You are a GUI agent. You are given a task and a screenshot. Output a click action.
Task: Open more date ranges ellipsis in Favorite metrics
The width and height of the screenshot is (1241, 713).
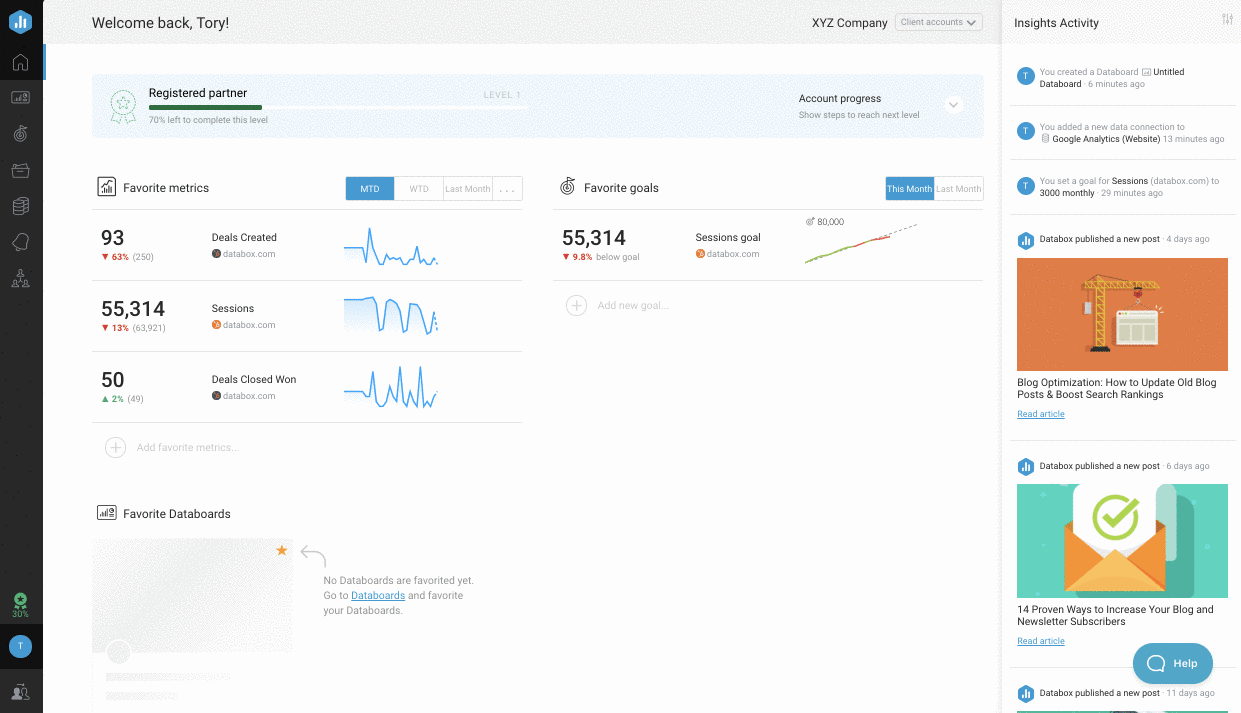(x=507, y=189)
